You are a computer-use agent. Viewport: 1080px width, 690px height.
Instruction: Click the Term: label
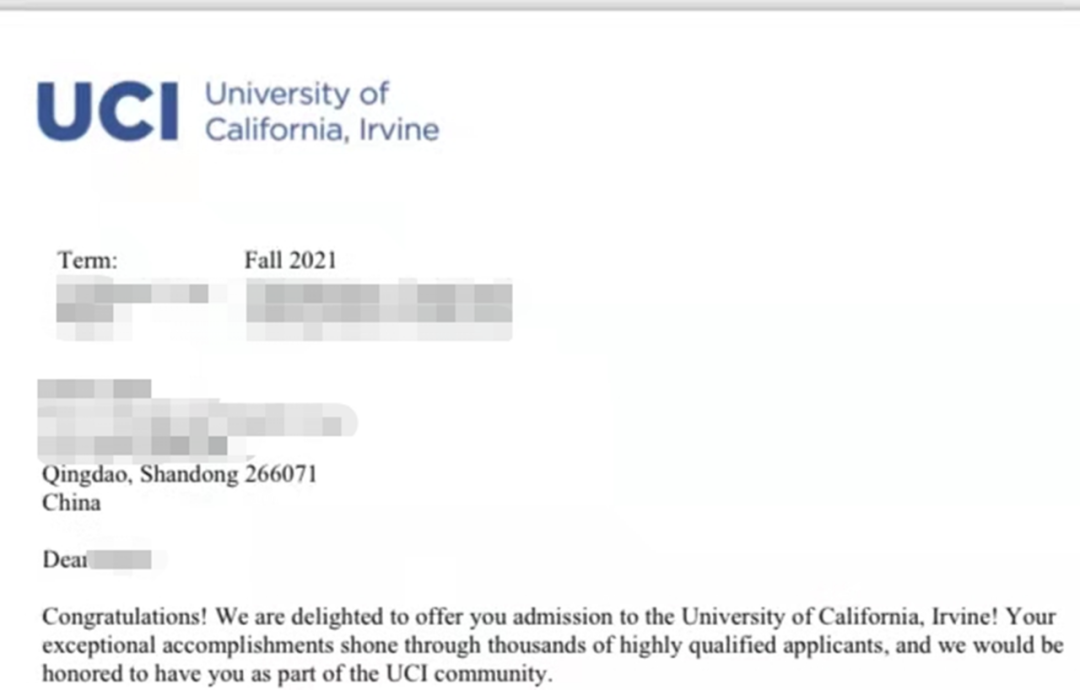pos(87,260)
